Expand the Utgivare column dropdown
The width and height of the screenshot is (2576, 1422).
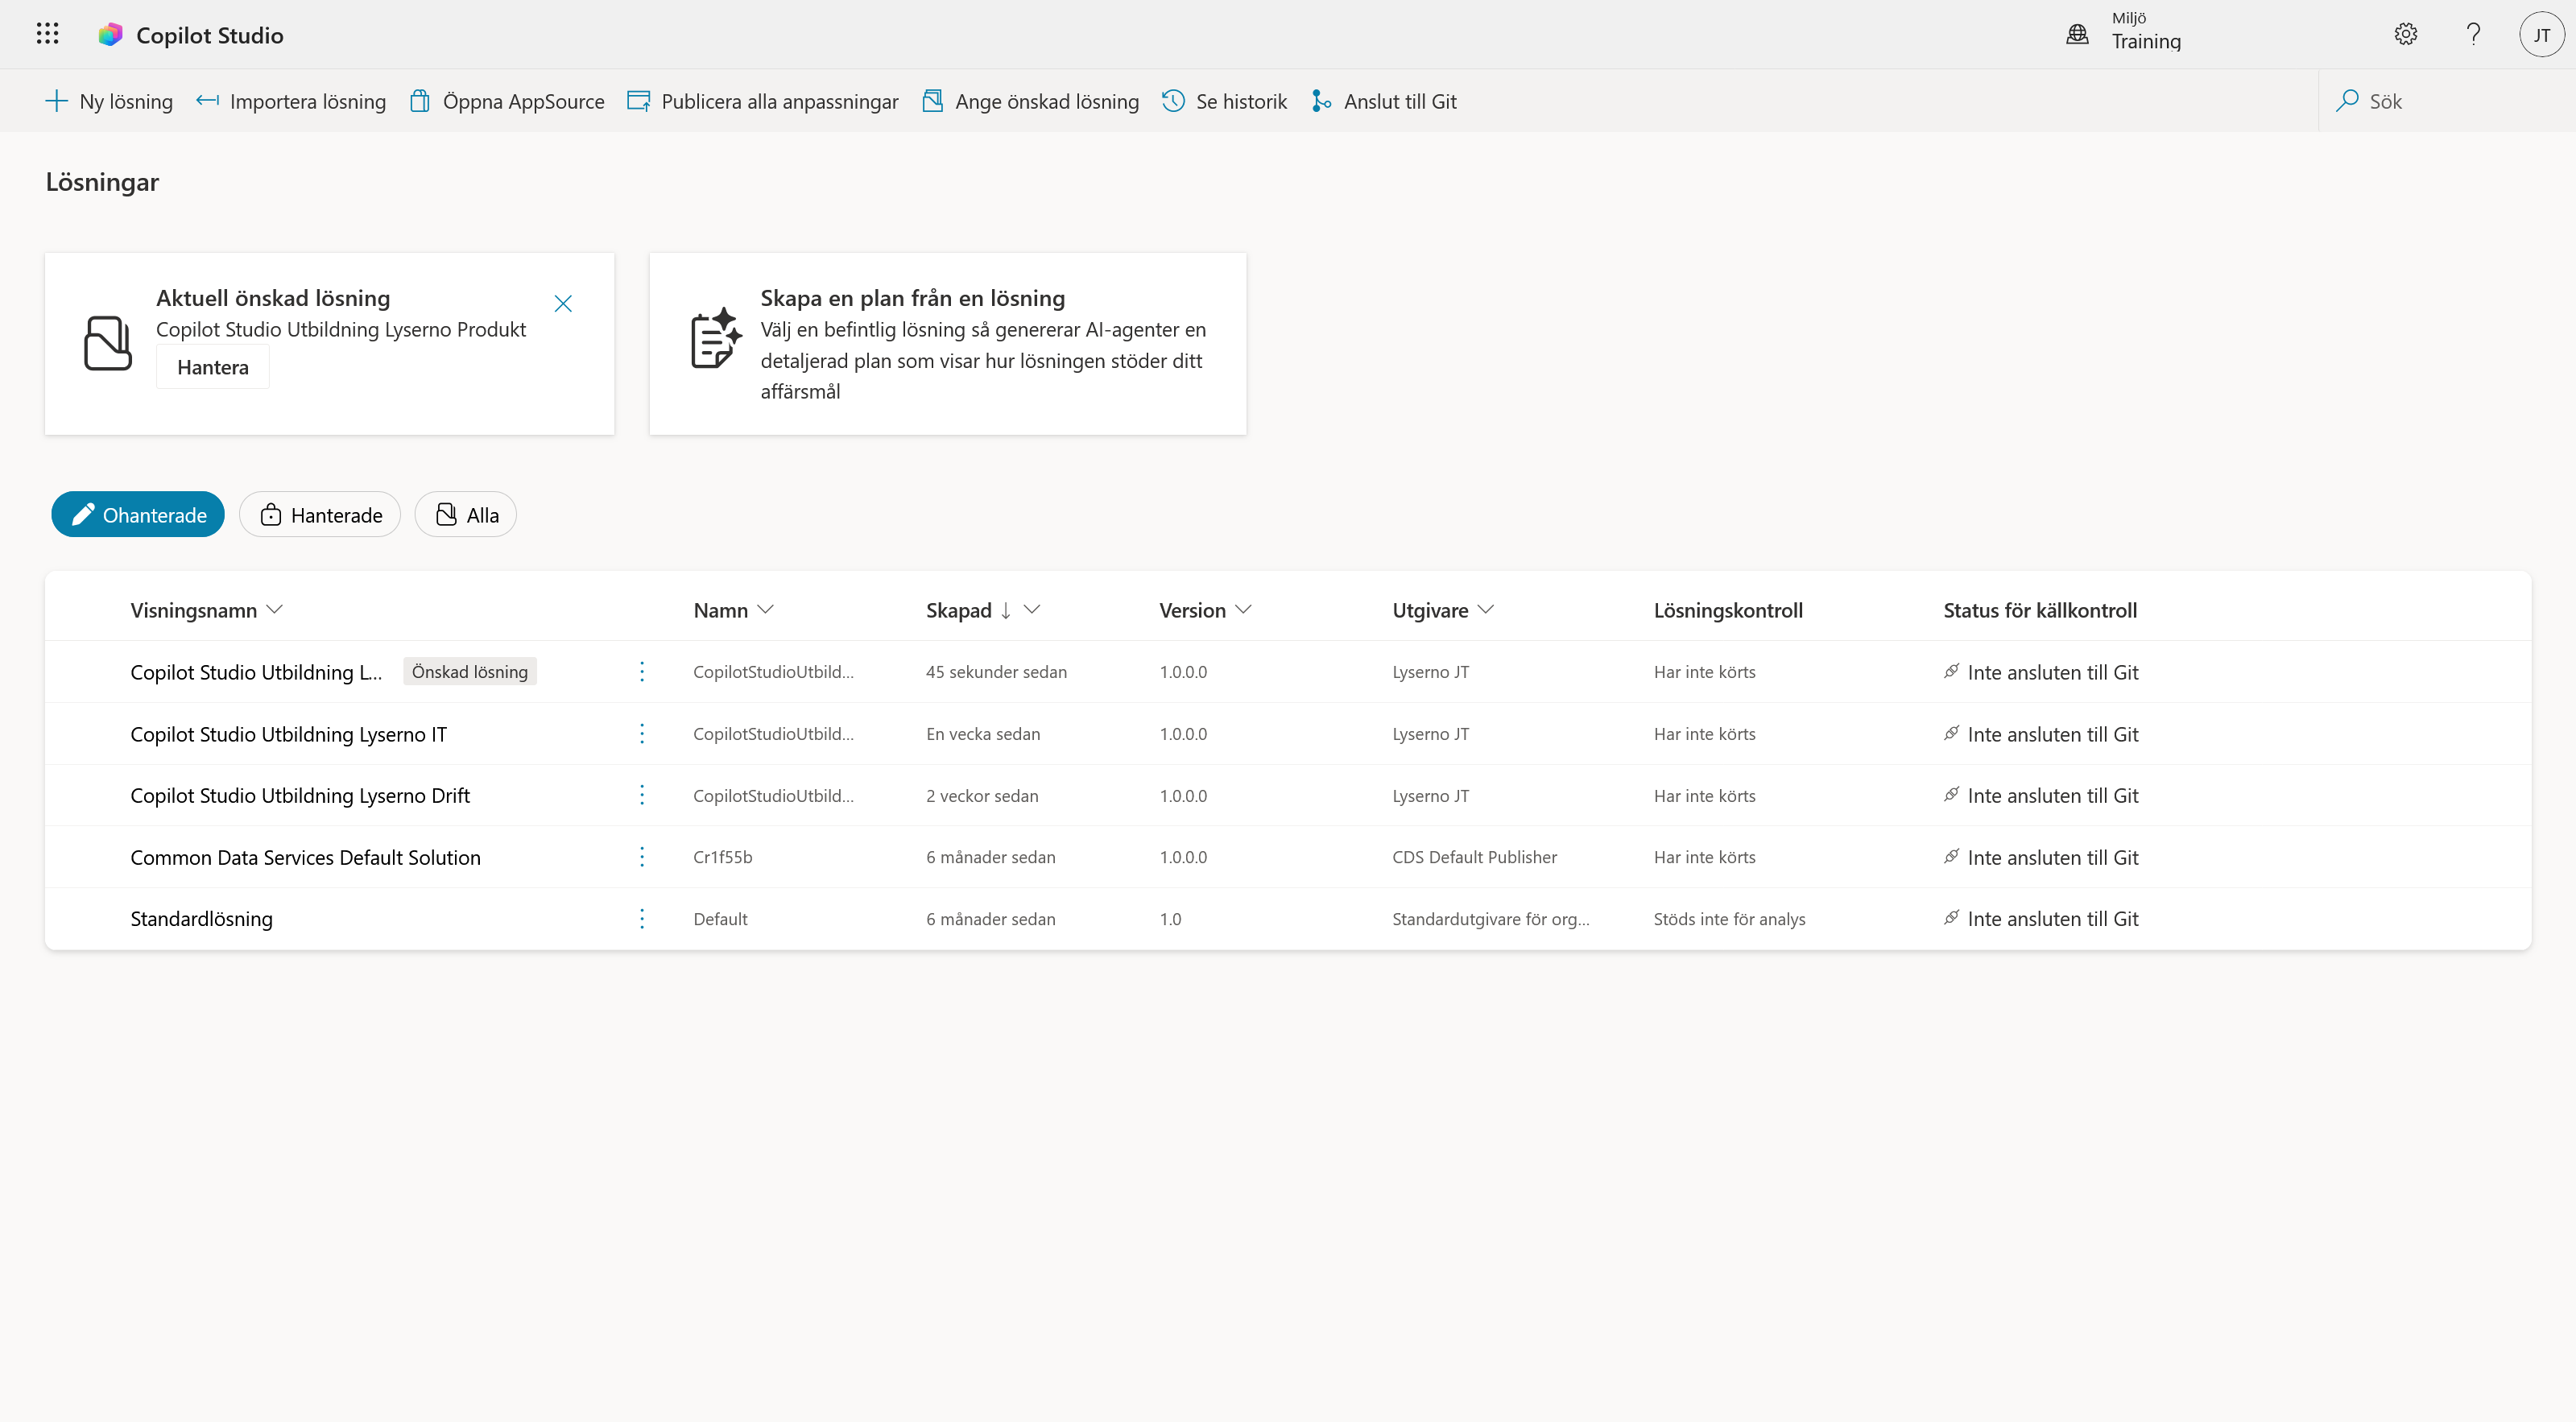[x=1486, y=609]
